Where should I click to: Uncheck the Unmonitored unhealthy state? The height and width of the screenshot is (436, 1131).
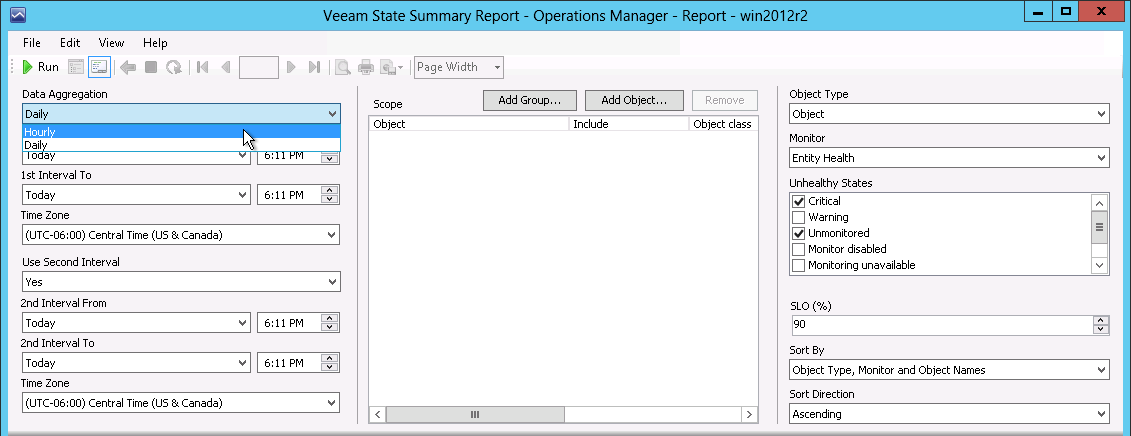798,233
